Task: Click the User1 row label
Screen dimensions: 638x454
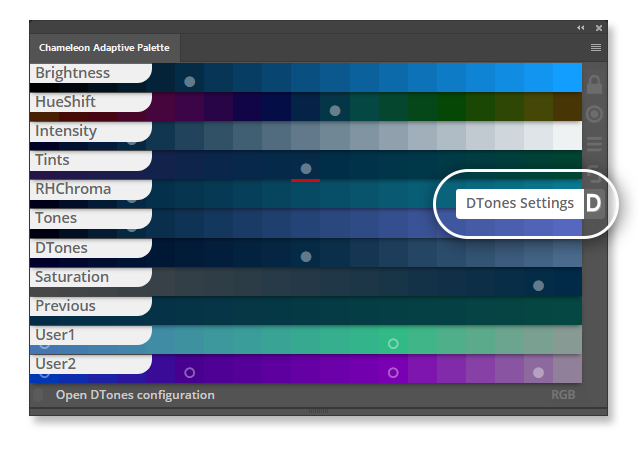Action: (91, 335)
